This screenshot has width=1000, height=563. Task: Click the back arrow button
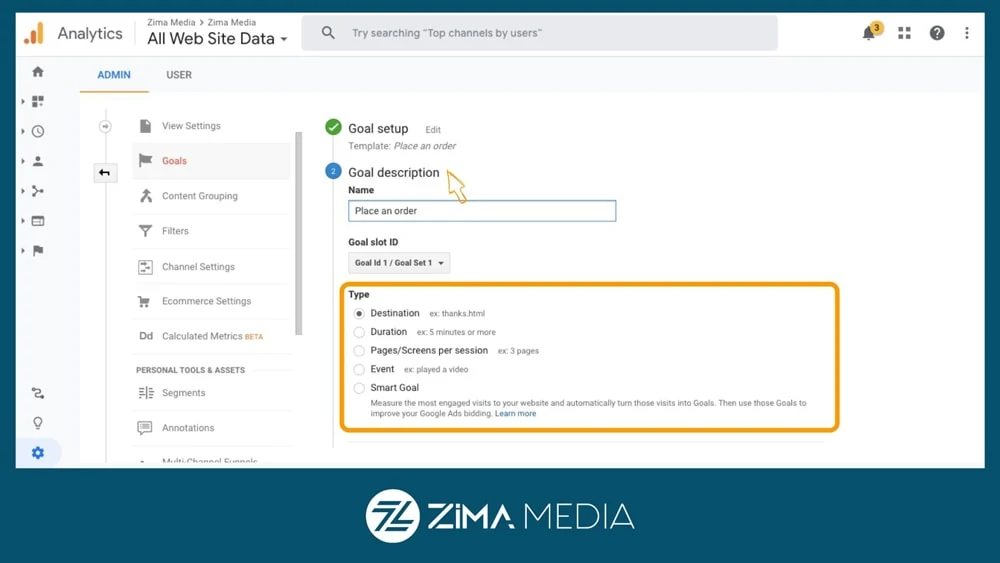104,173
